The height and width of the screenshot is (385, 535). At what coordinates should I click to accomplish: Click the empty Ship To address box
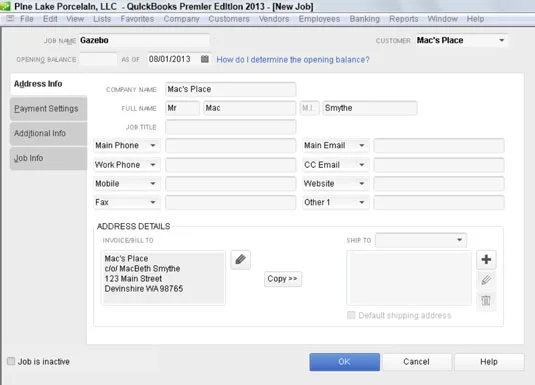tap(409, 277)
